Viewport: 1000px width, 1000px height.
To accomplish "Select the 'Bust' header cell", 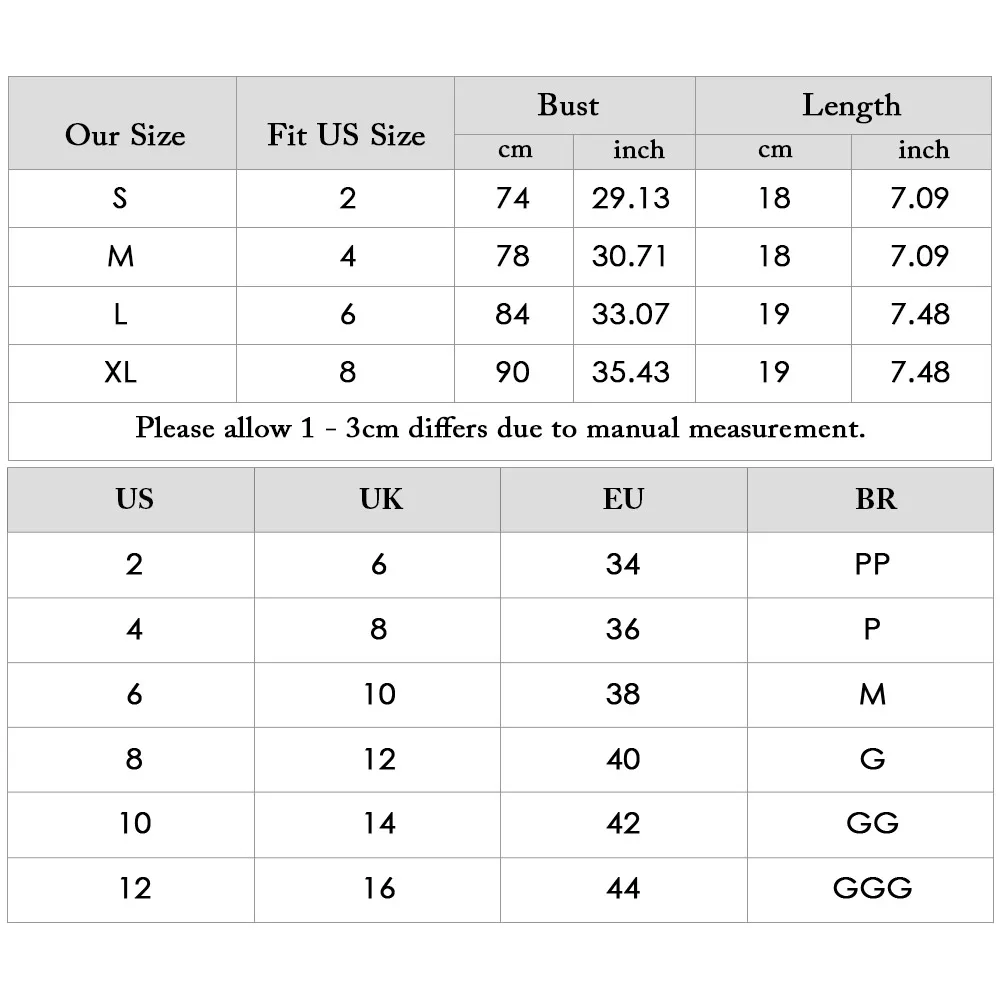I will point(568,106).
